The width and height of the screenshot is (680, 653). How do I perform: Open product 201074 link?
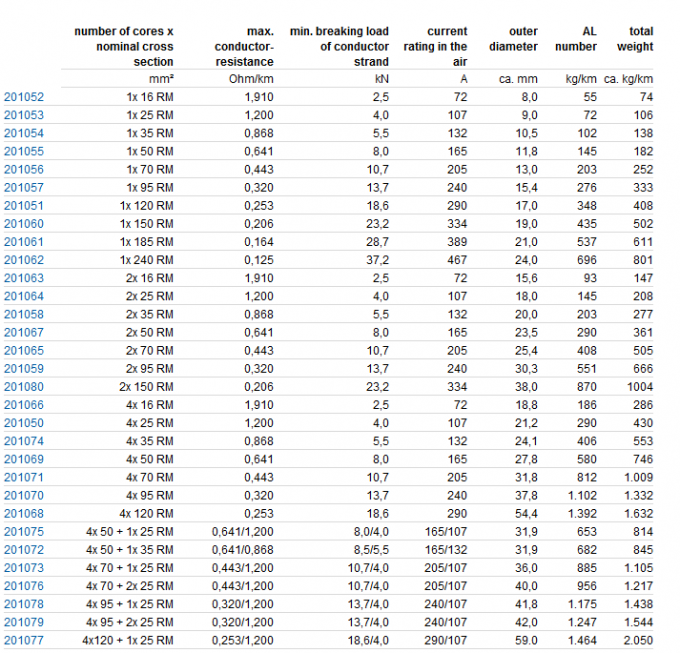(x=24, y=440)
